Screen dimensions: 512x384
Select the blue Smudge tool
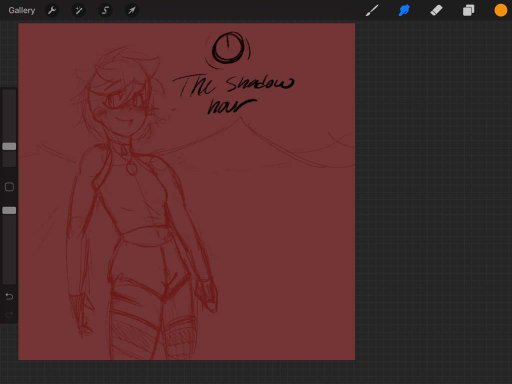[404, 10]
